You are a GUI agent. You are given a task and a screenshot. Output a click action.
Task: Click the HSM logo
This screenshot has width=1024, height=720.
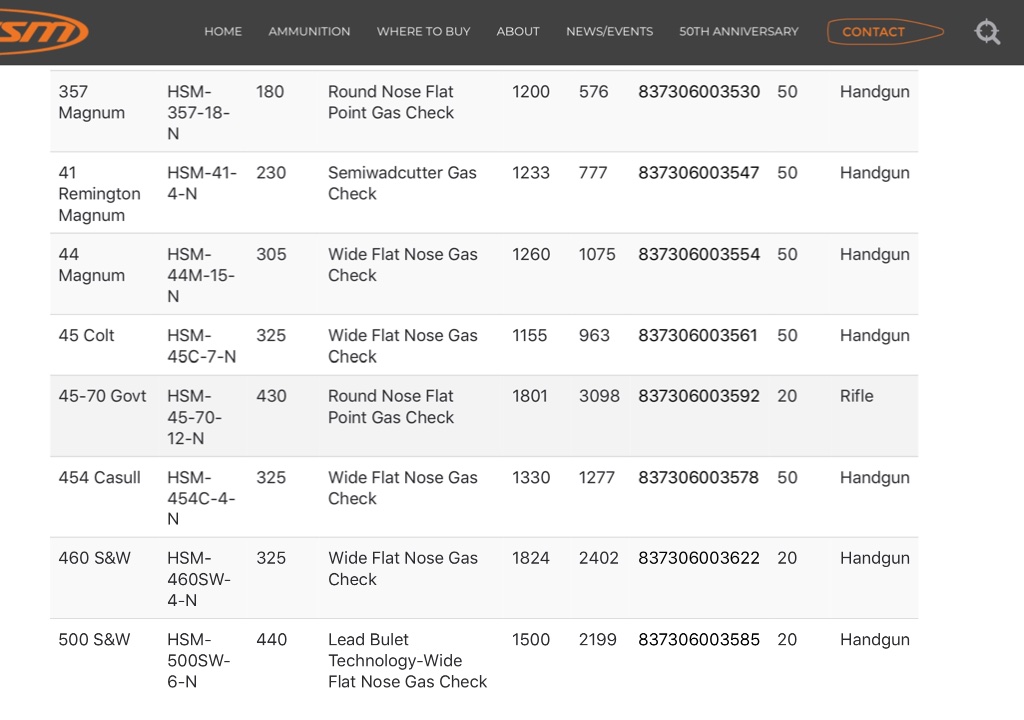(42, 31)
